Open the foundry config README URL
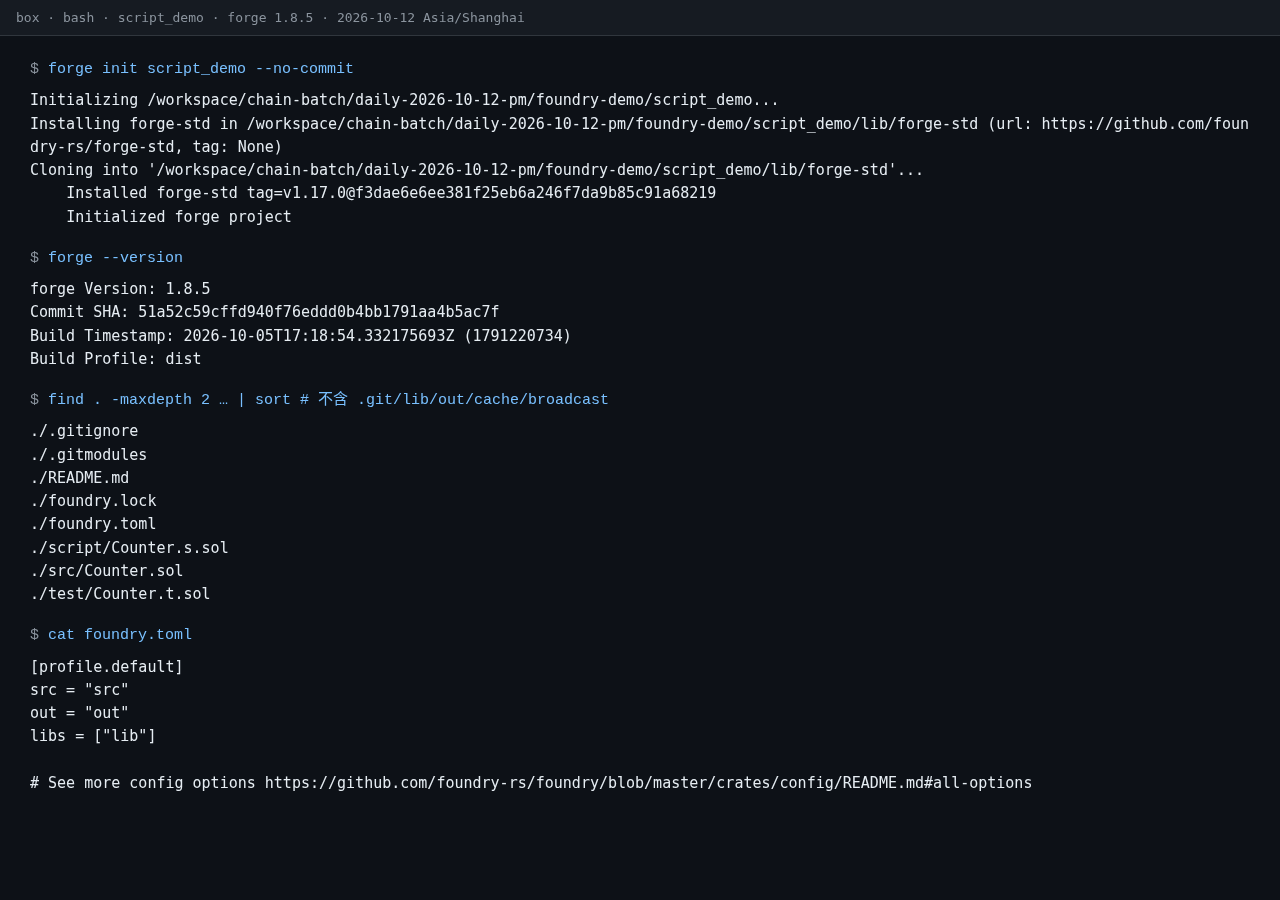Screen dimensions: 1280x900 (x=648, y=783)
